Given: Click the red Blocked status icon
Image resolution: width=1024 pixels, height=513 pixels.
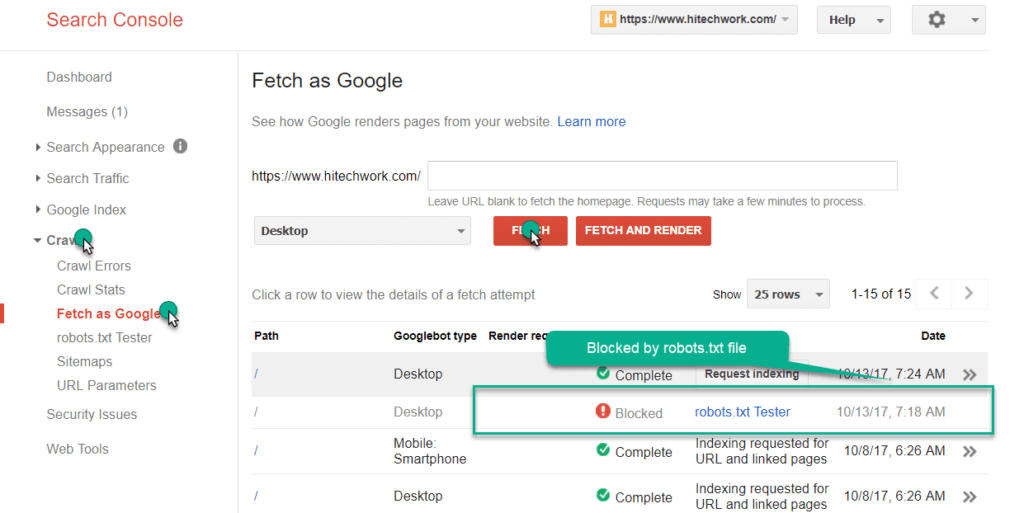Looking at the screenshot, I should [603, 411].
